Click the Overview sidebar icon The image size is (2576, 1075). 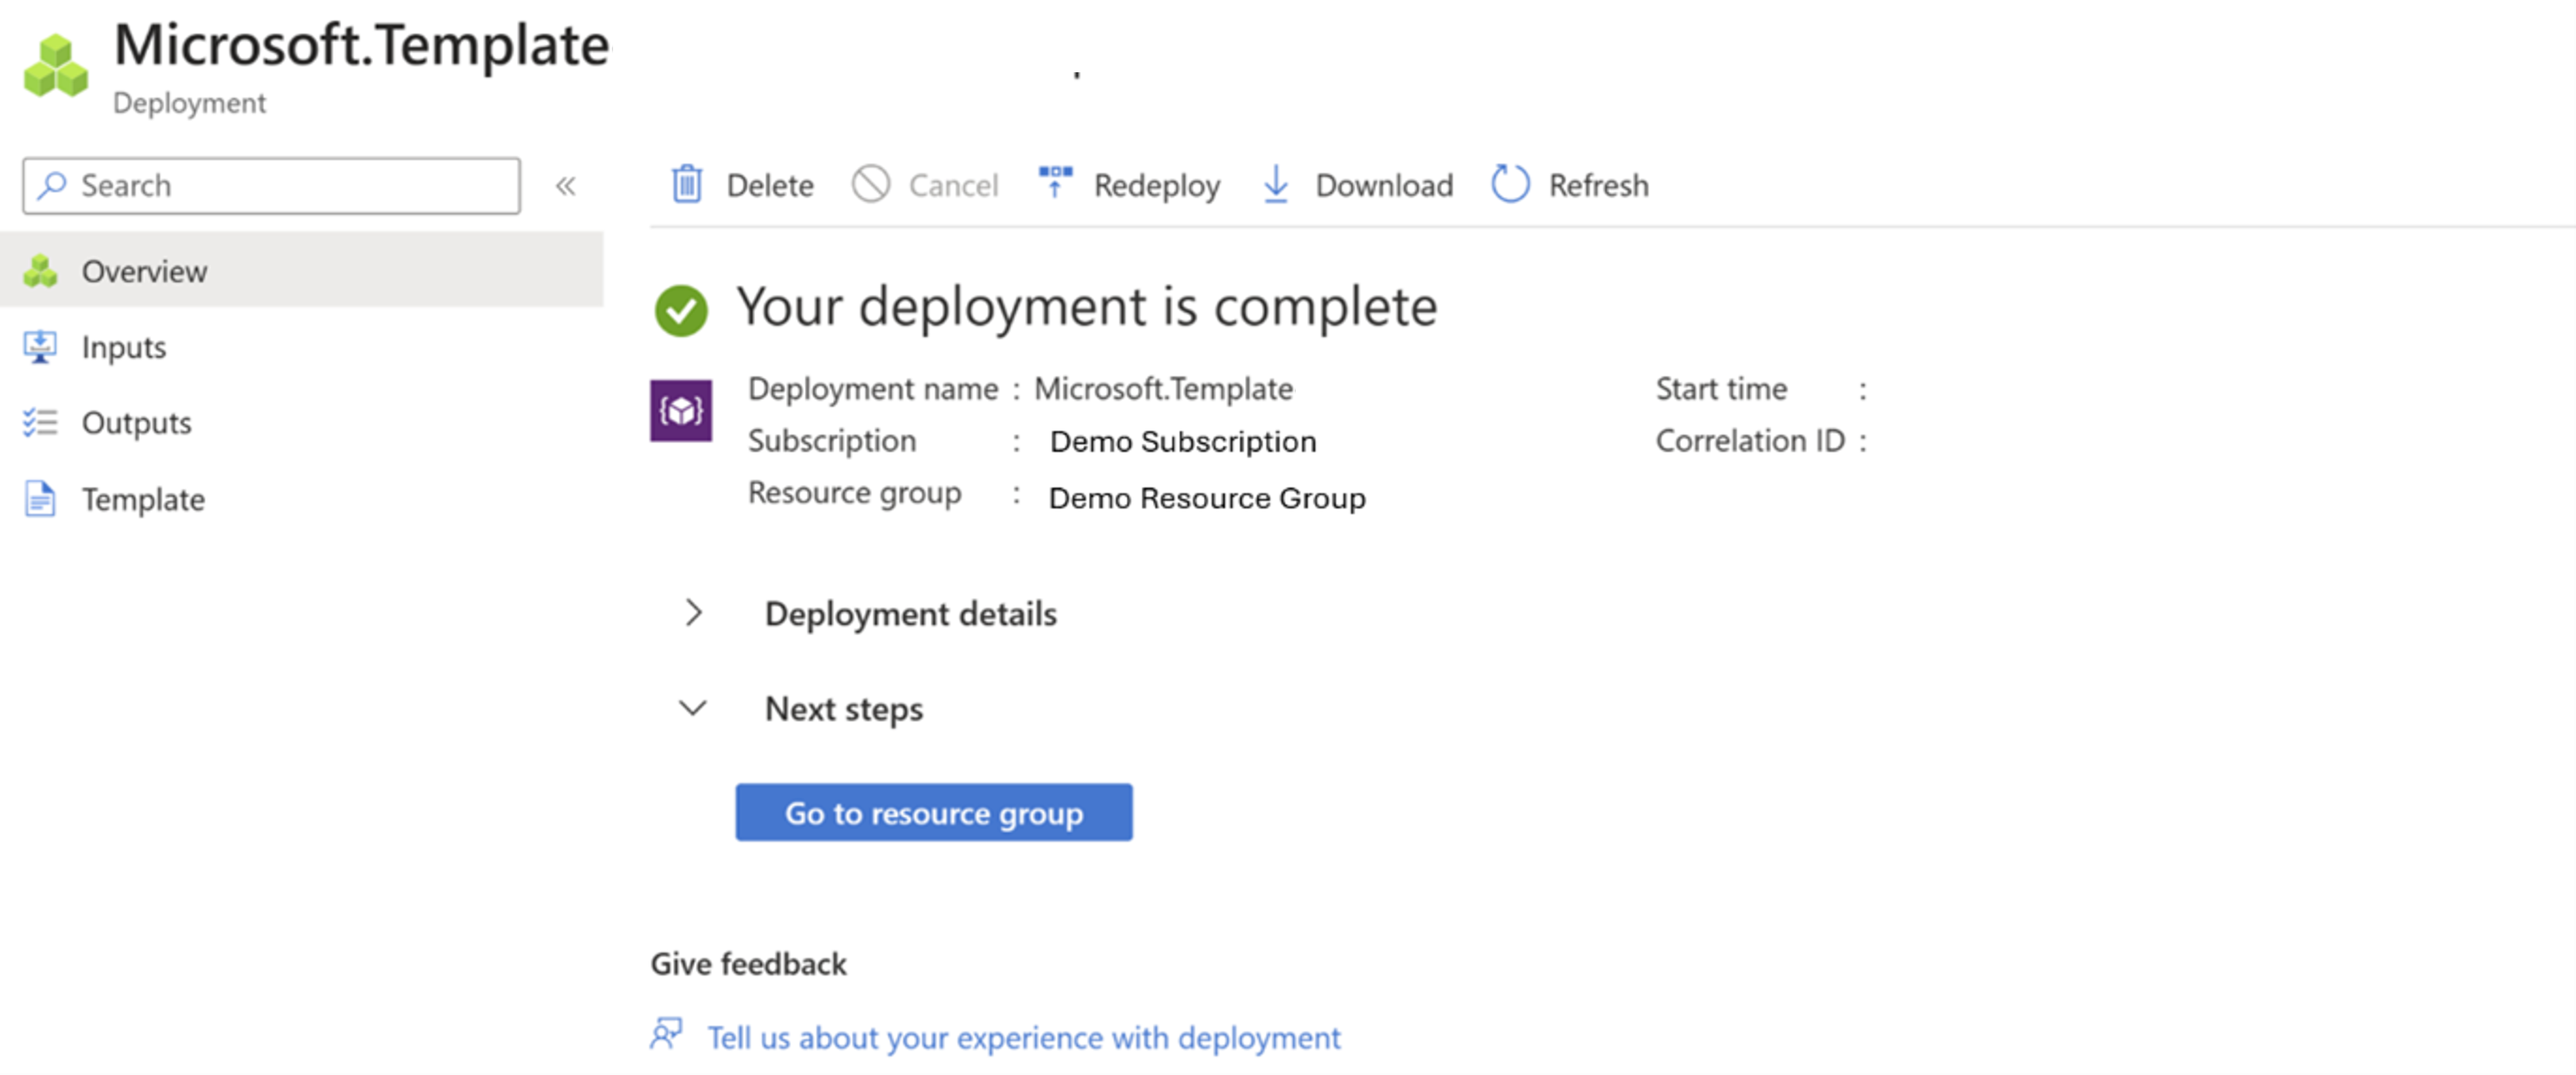click(44, 270)
